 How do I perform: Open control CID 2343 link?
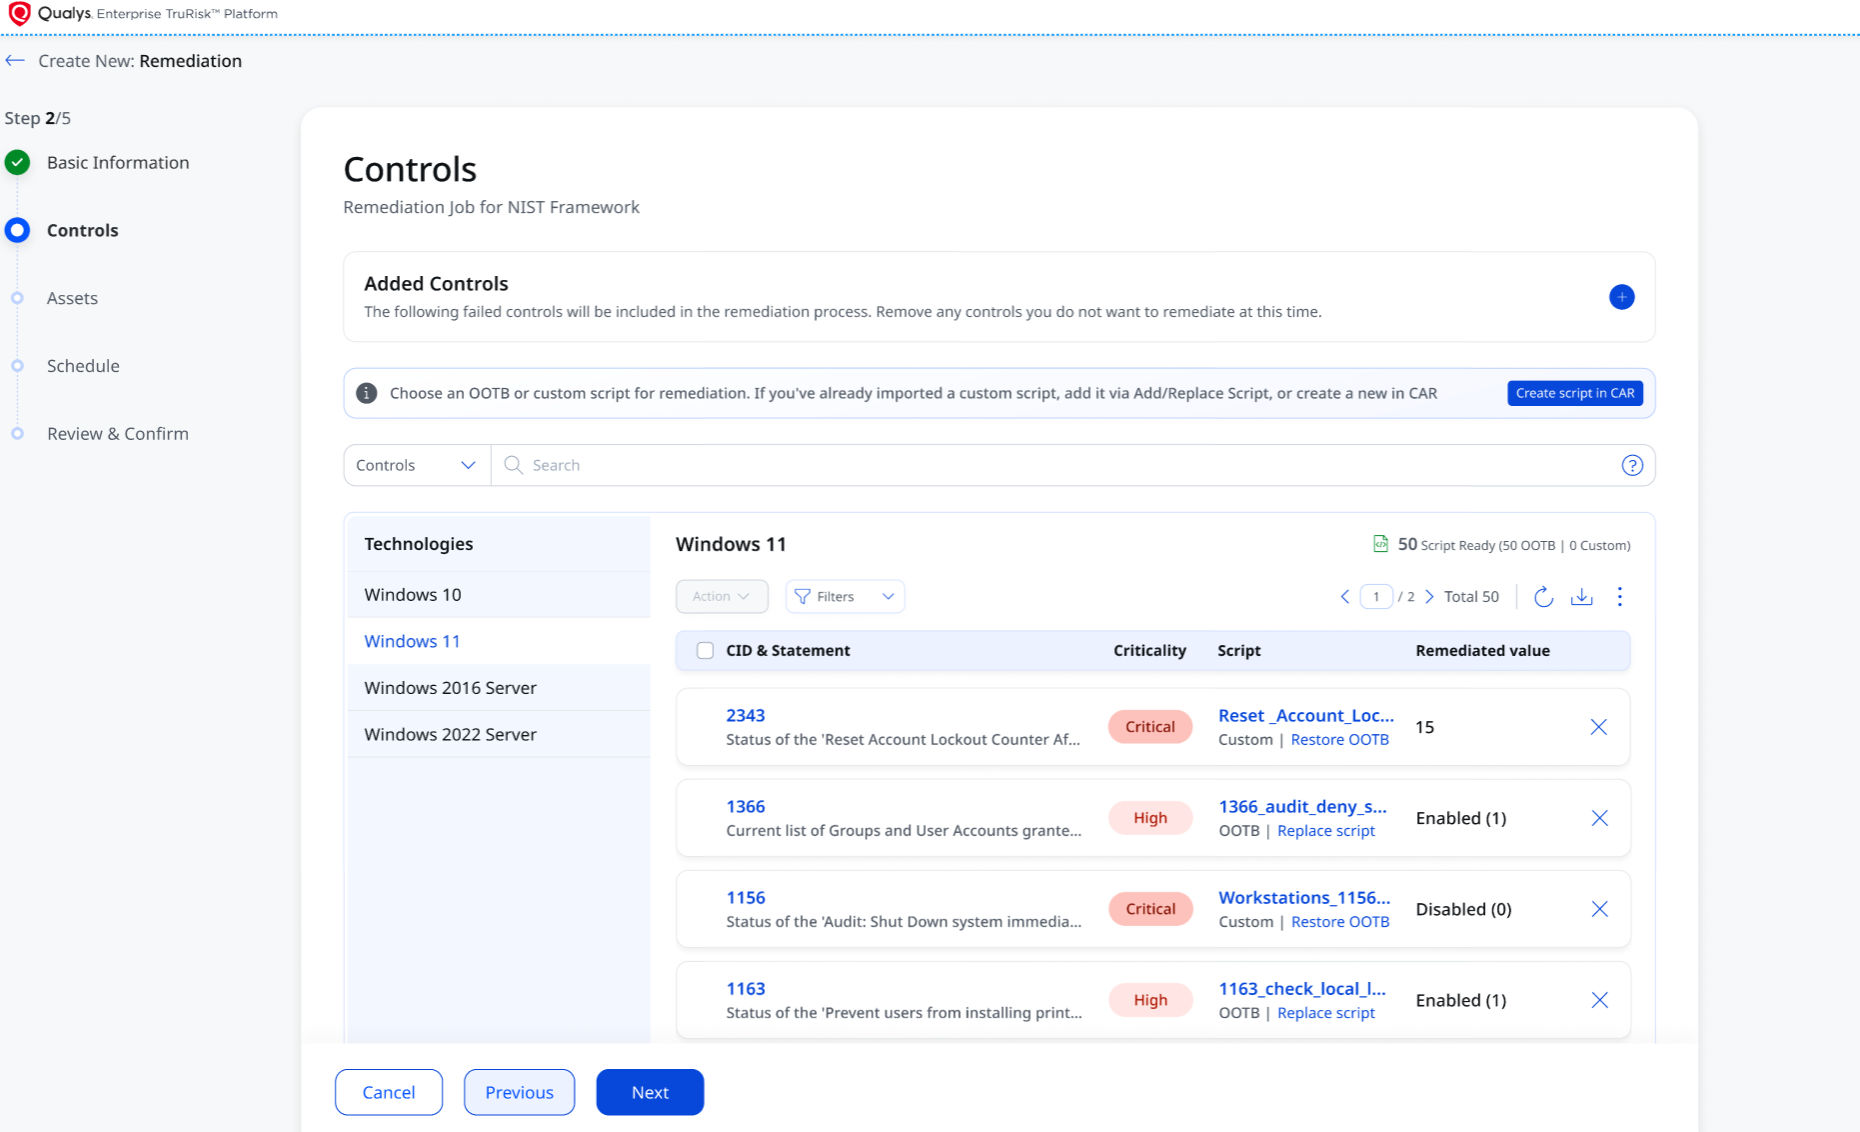pos(745,715)
